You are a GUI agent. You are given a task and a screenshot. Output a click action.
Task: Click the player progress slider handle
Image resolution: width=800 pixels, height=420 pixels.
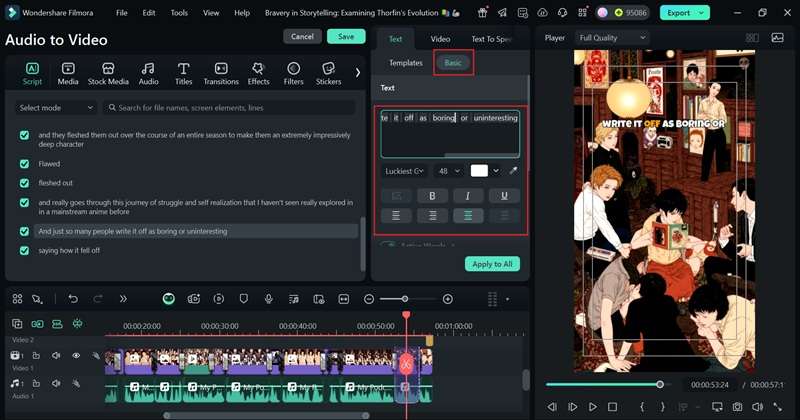coord(660,384)
